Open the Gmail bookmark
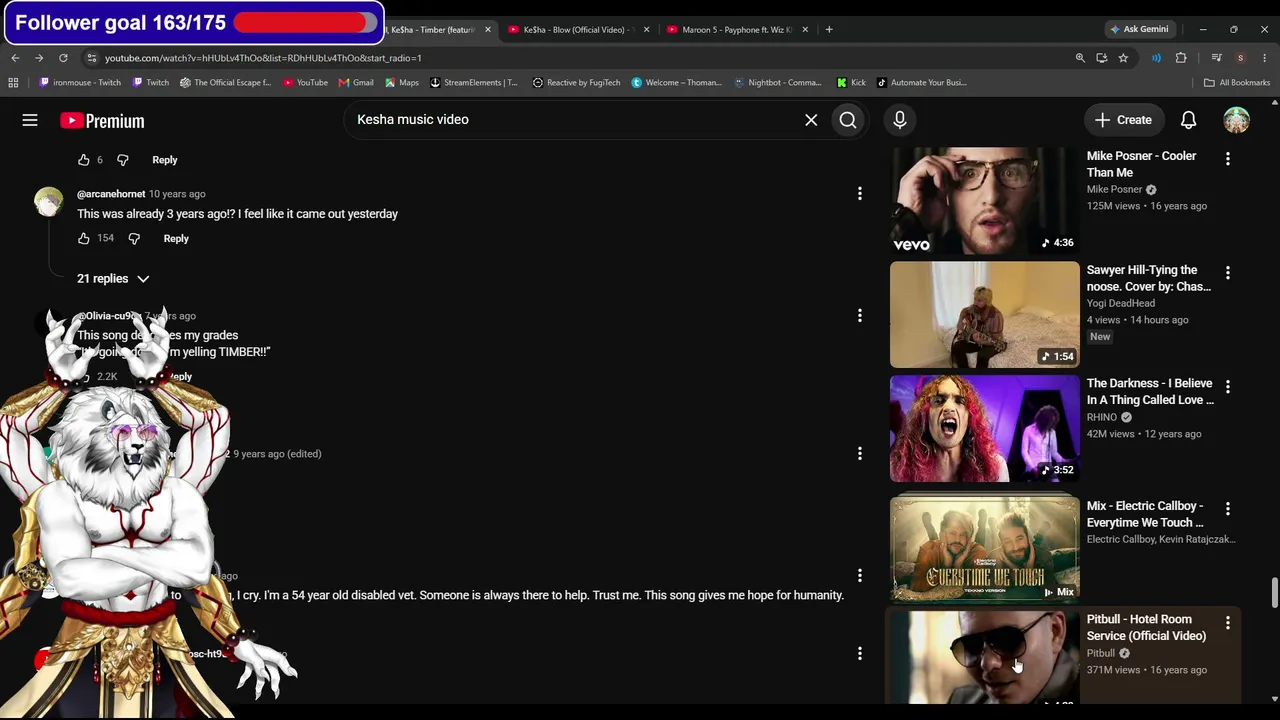Screen dimensions: 1280x720 356,83
